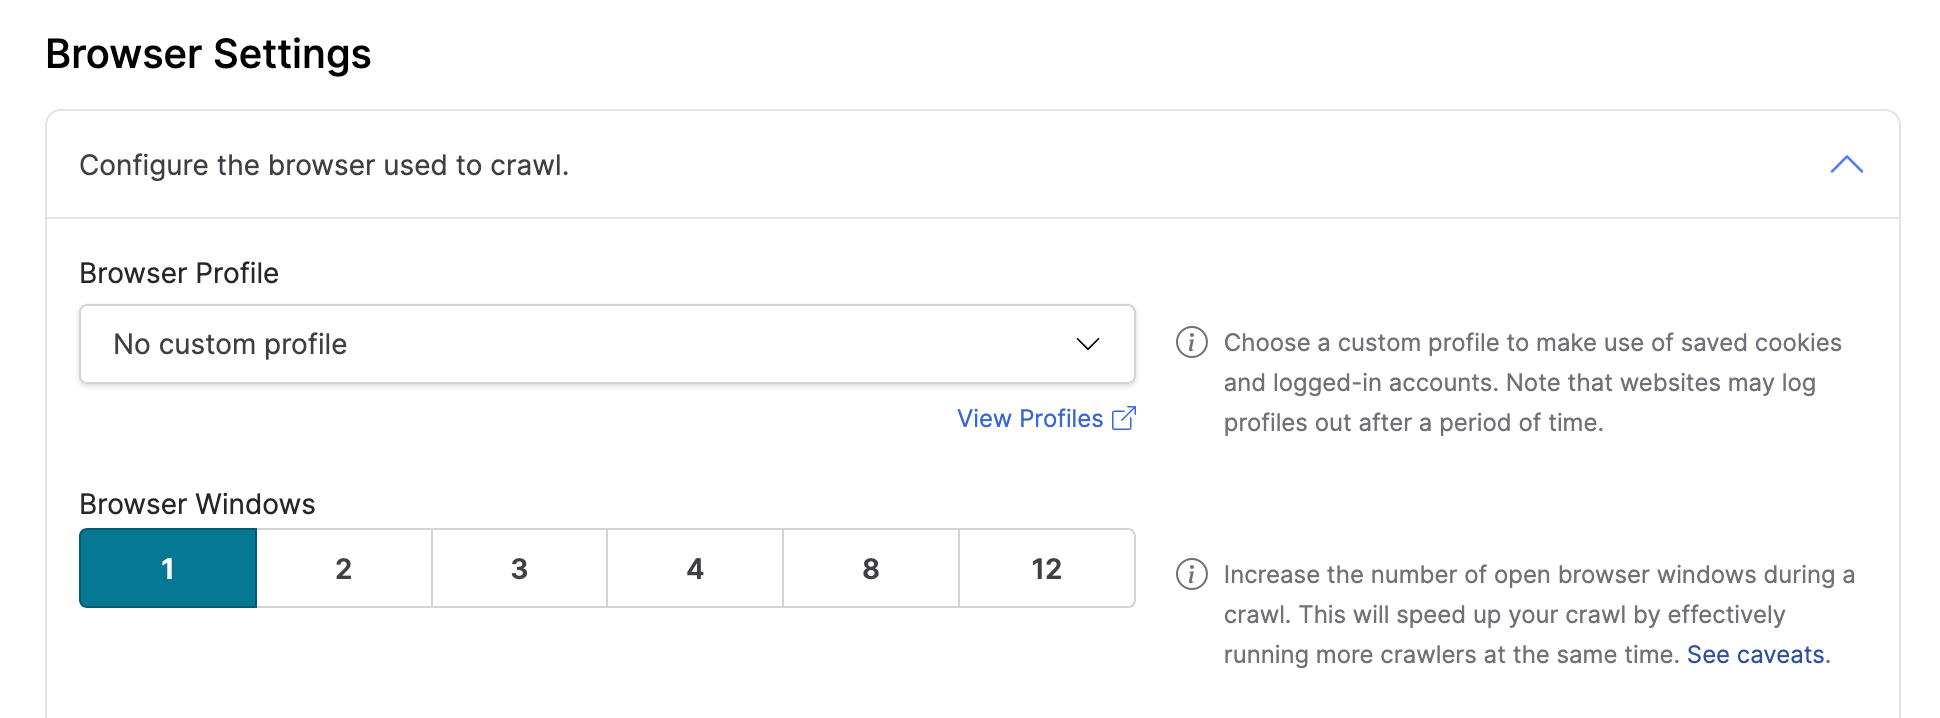The height and width of the screenshot is (718, 1940).
Task: Keep 1 browser window selected
Action: click(x=167, y=568)
